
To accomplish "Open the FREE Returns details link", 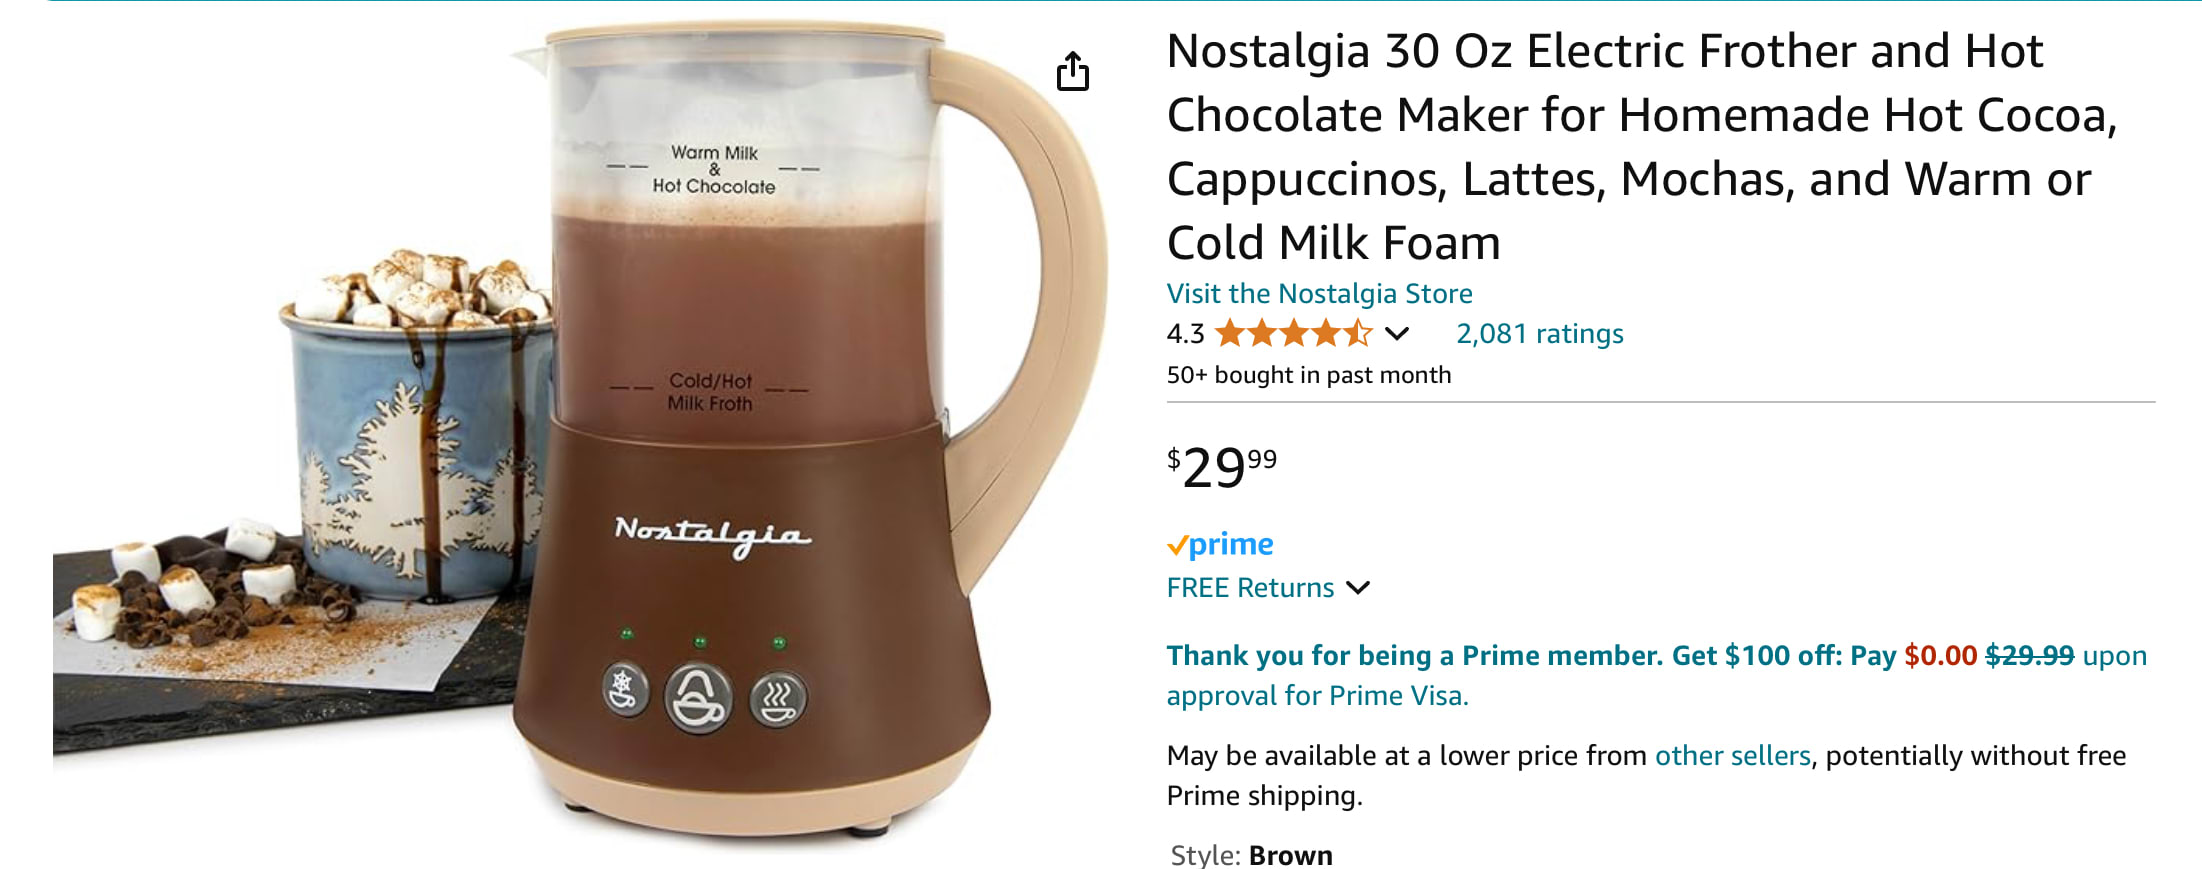I will pyautogui.click(x=1250, y=588).
